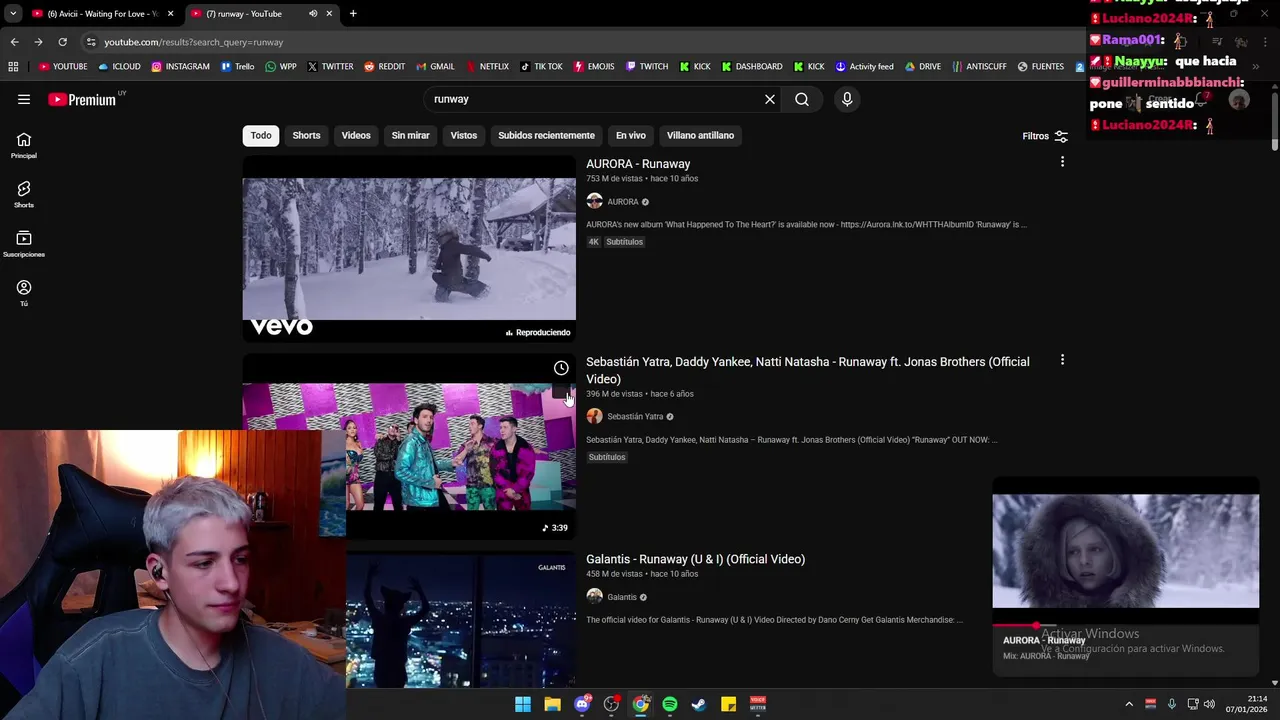Go back with the browser arrow
Screen dimensions: 1280x720
point(14,42)
